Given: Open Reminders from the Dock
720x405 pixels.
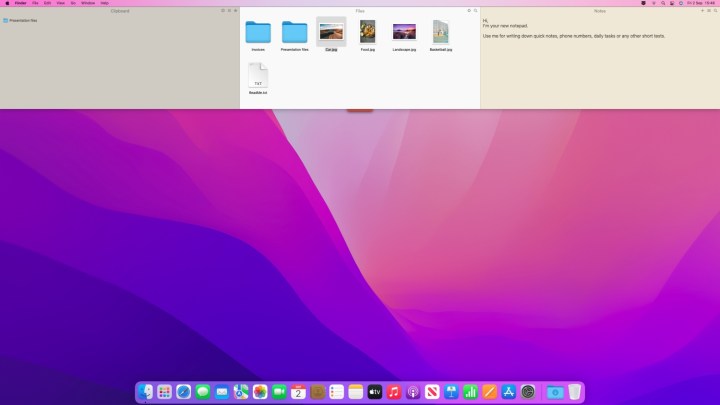Looking at the screenshot, I should [x=337, y=392].
